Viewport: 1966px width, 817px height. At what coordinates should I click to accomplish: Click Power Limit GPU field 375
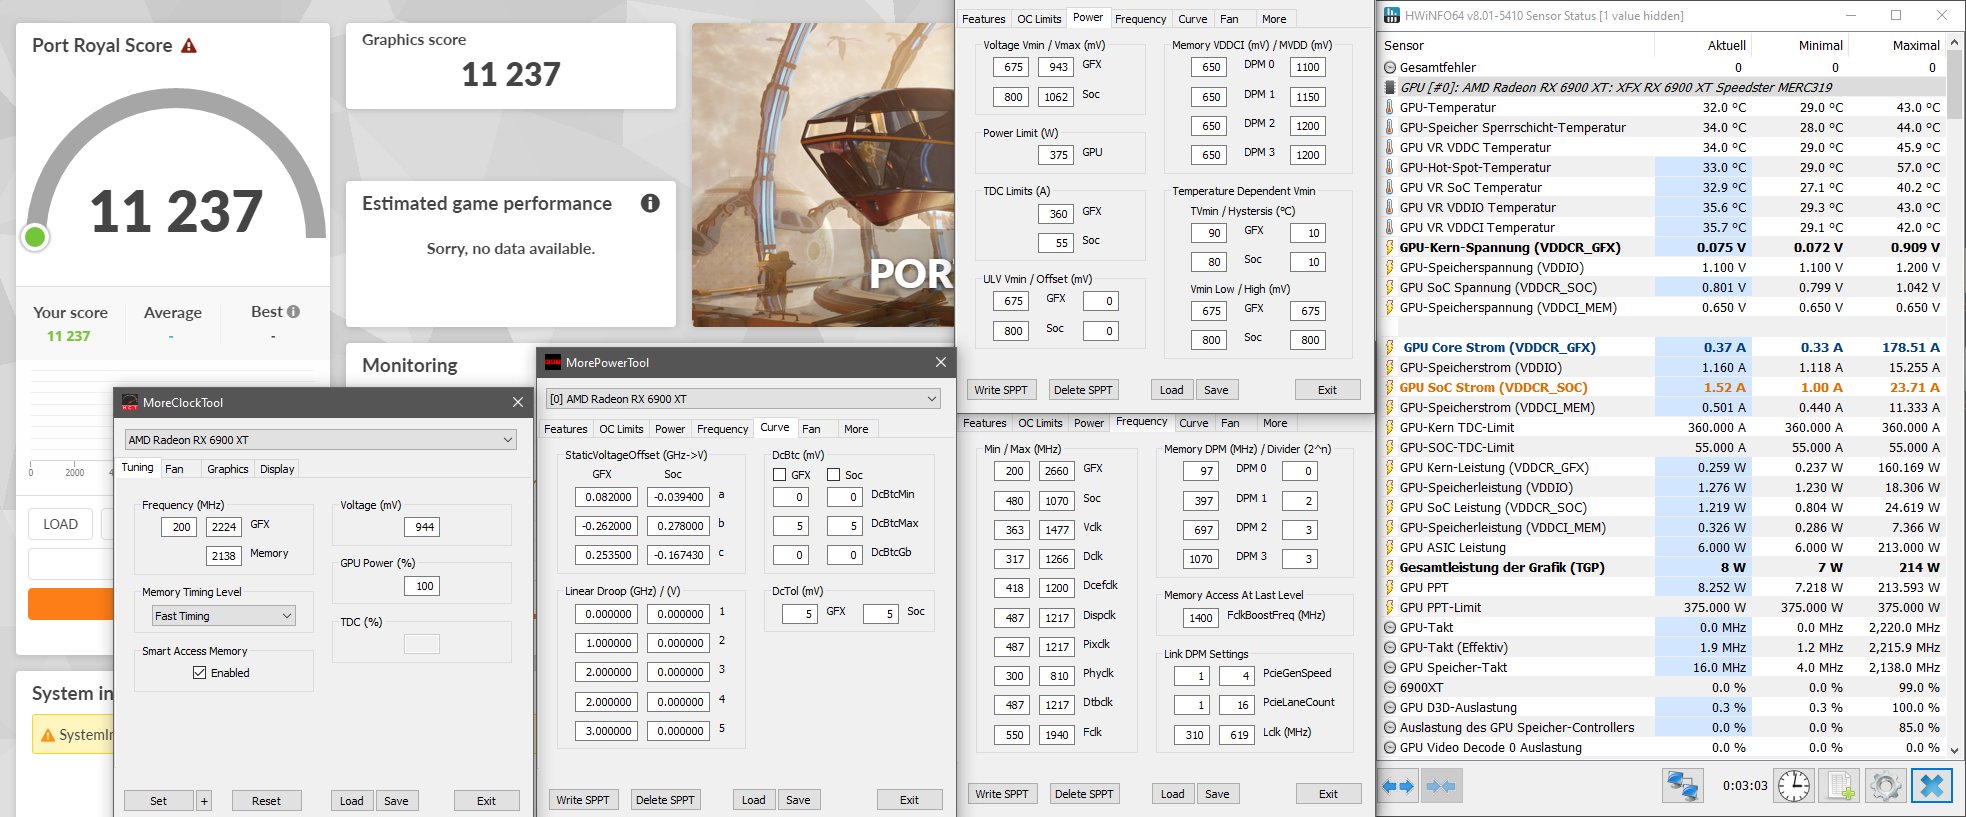(x=1058, y=155)
